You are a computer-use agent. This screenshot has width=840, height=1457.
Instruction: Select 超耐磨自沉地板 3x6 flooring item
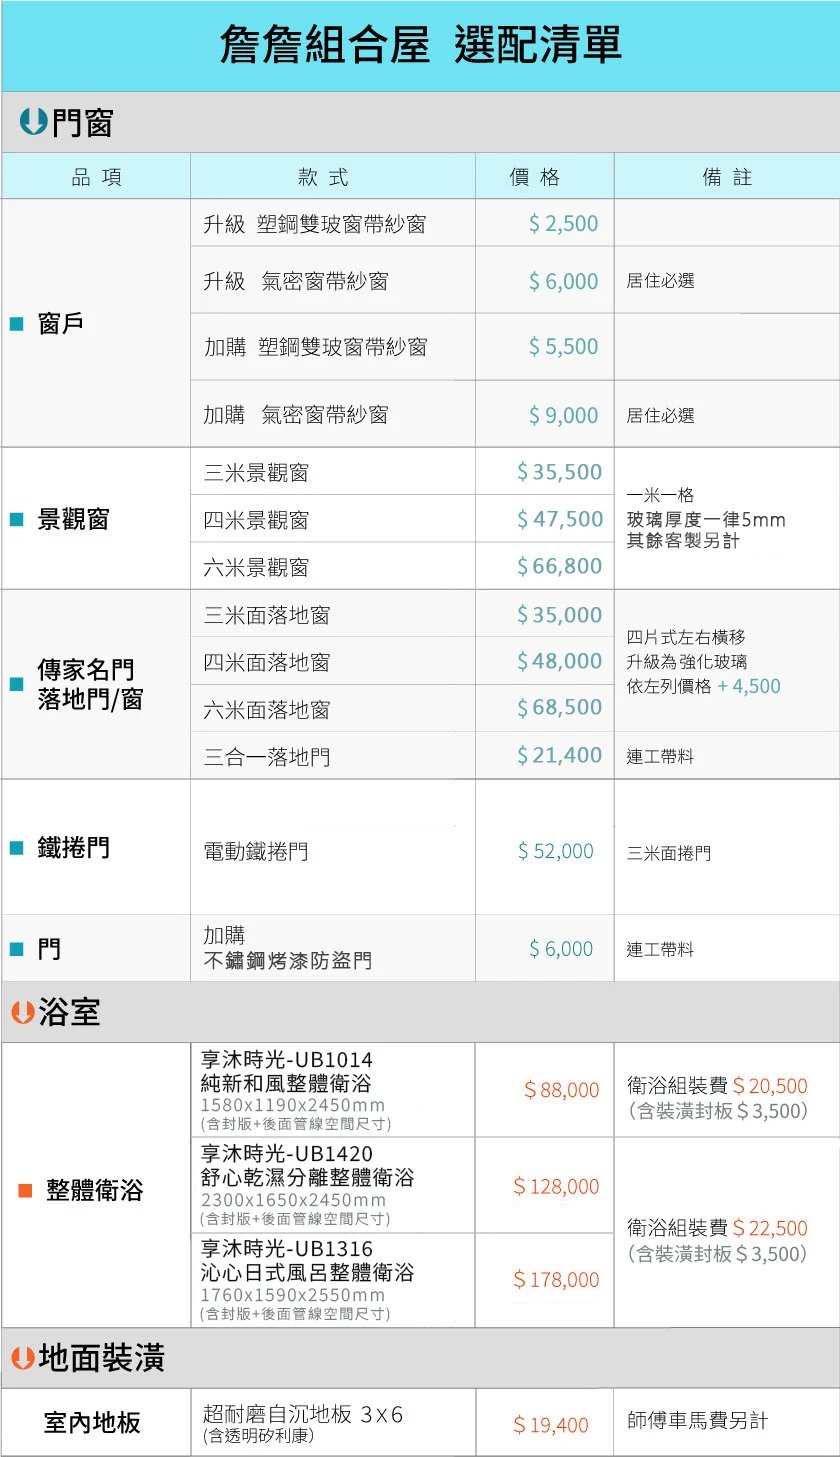[302, 1415]
